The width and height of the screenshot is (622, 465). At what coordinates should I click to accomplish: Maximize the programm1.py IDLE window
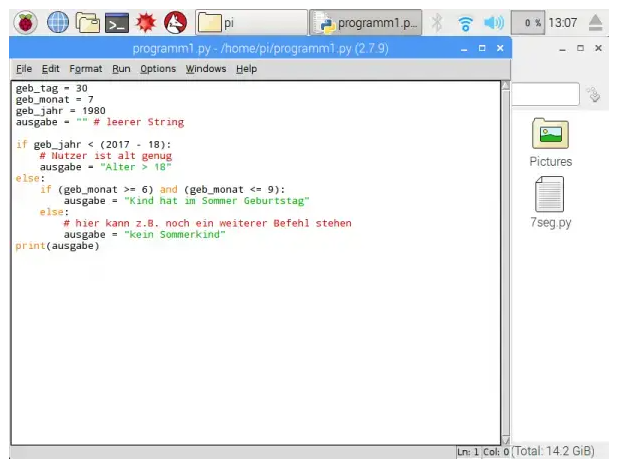(482, 48)
